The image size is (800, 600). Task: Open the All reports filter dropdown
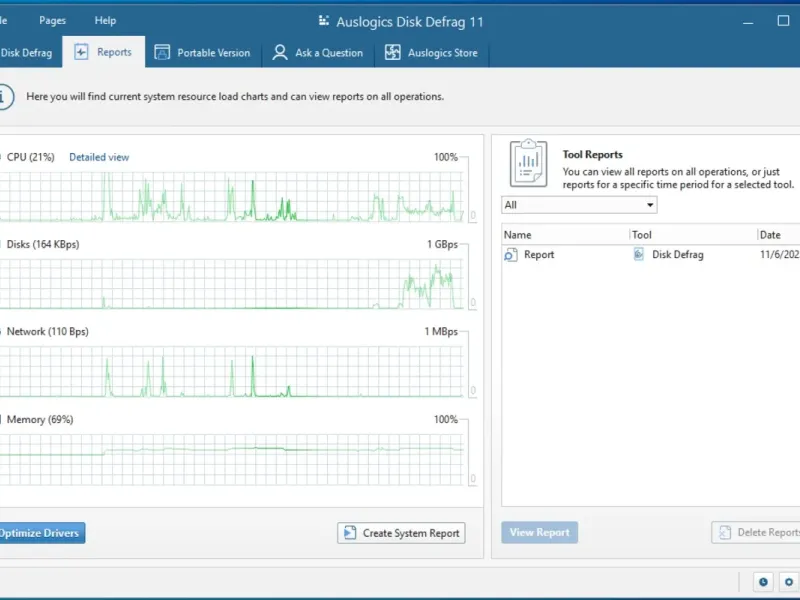(x=579, y=205)
